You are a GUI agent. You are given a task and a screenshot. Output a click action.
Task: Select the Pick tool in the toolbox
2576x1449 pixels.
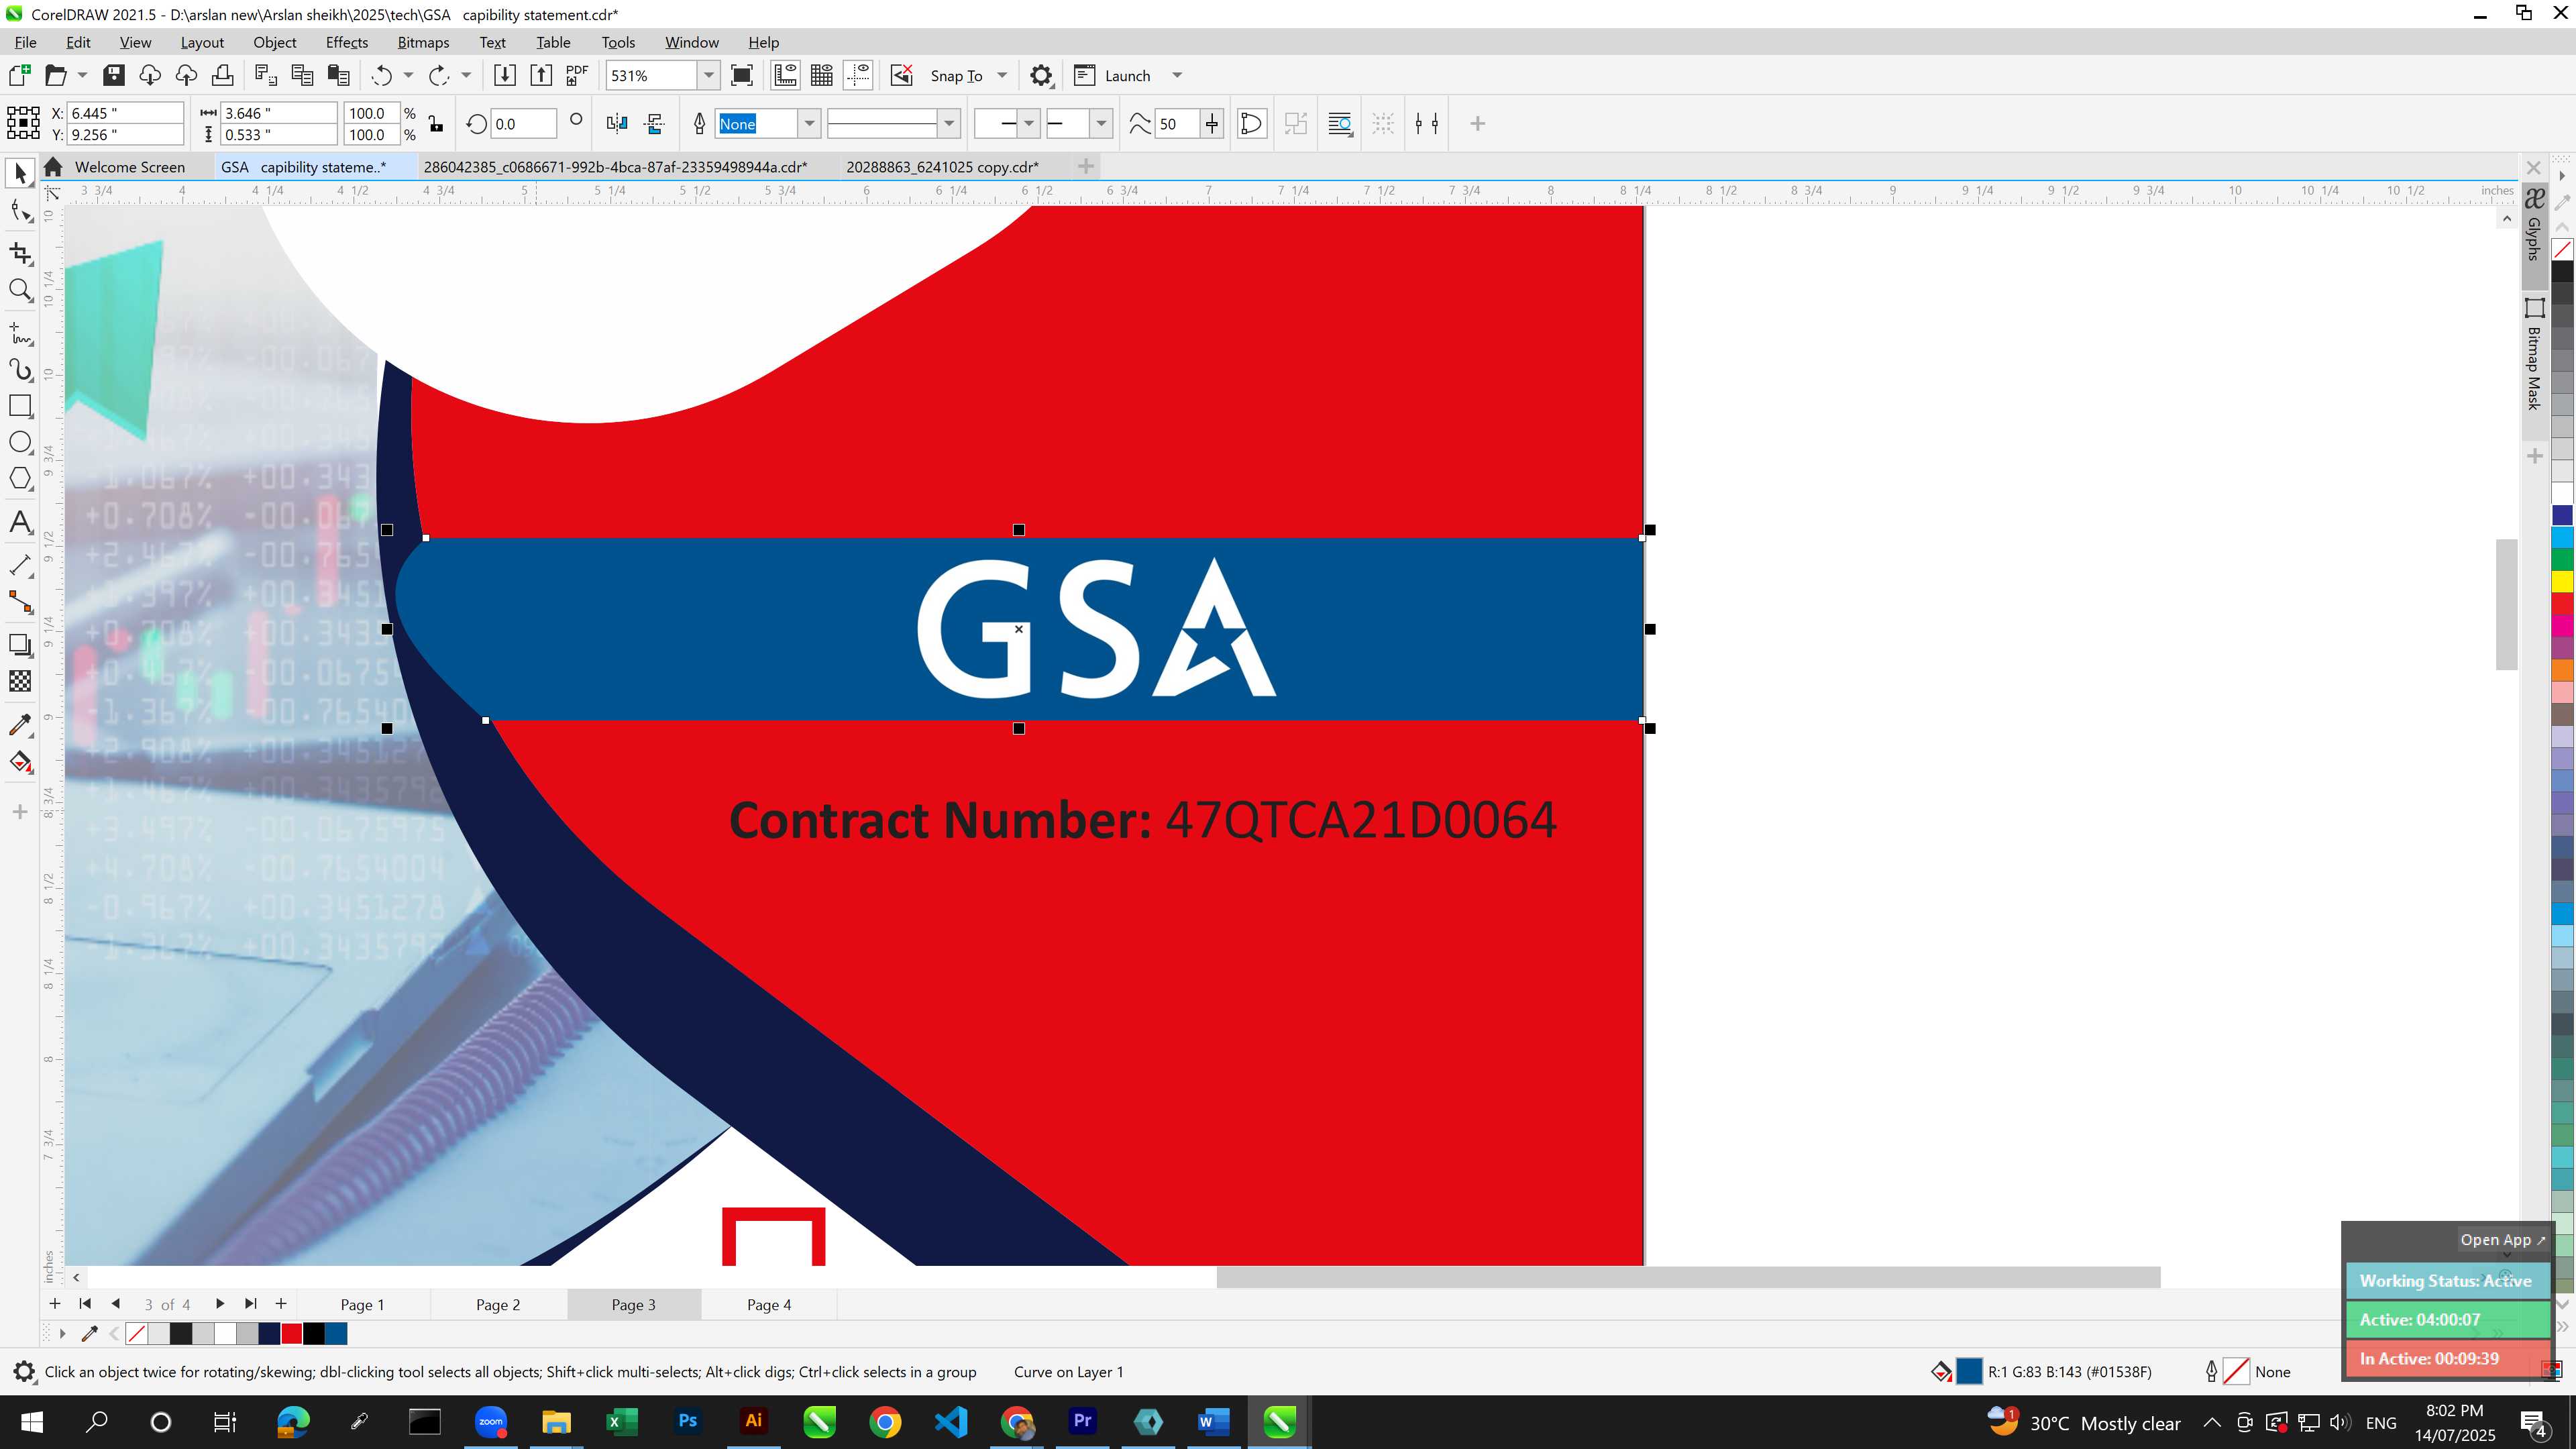point(20,174)
